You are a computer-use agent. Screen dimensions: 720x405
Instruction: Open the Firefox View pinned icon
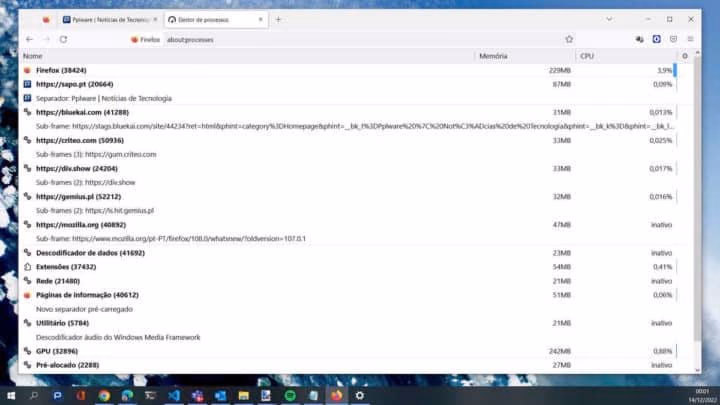pos(46,20)
